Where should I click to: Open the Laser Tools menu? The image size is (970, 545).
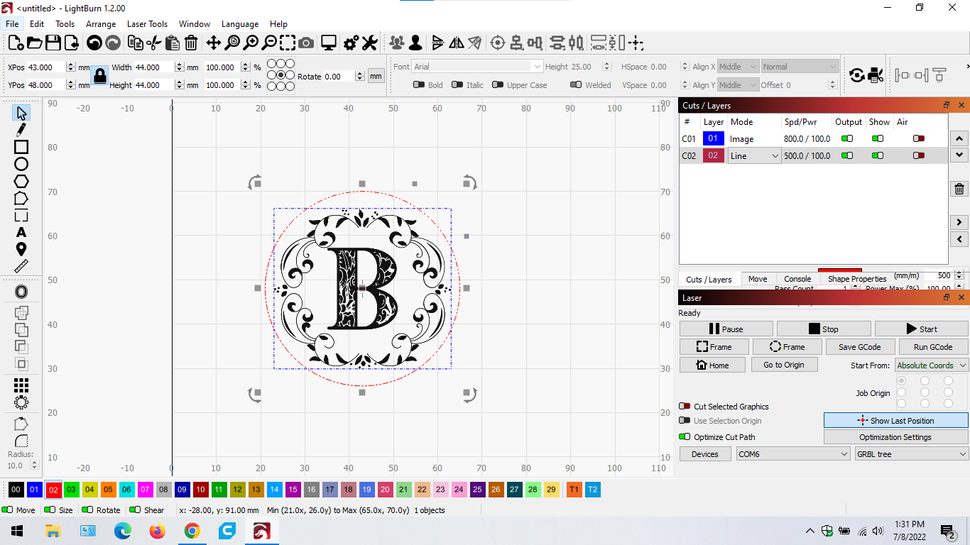click(147, 24)
